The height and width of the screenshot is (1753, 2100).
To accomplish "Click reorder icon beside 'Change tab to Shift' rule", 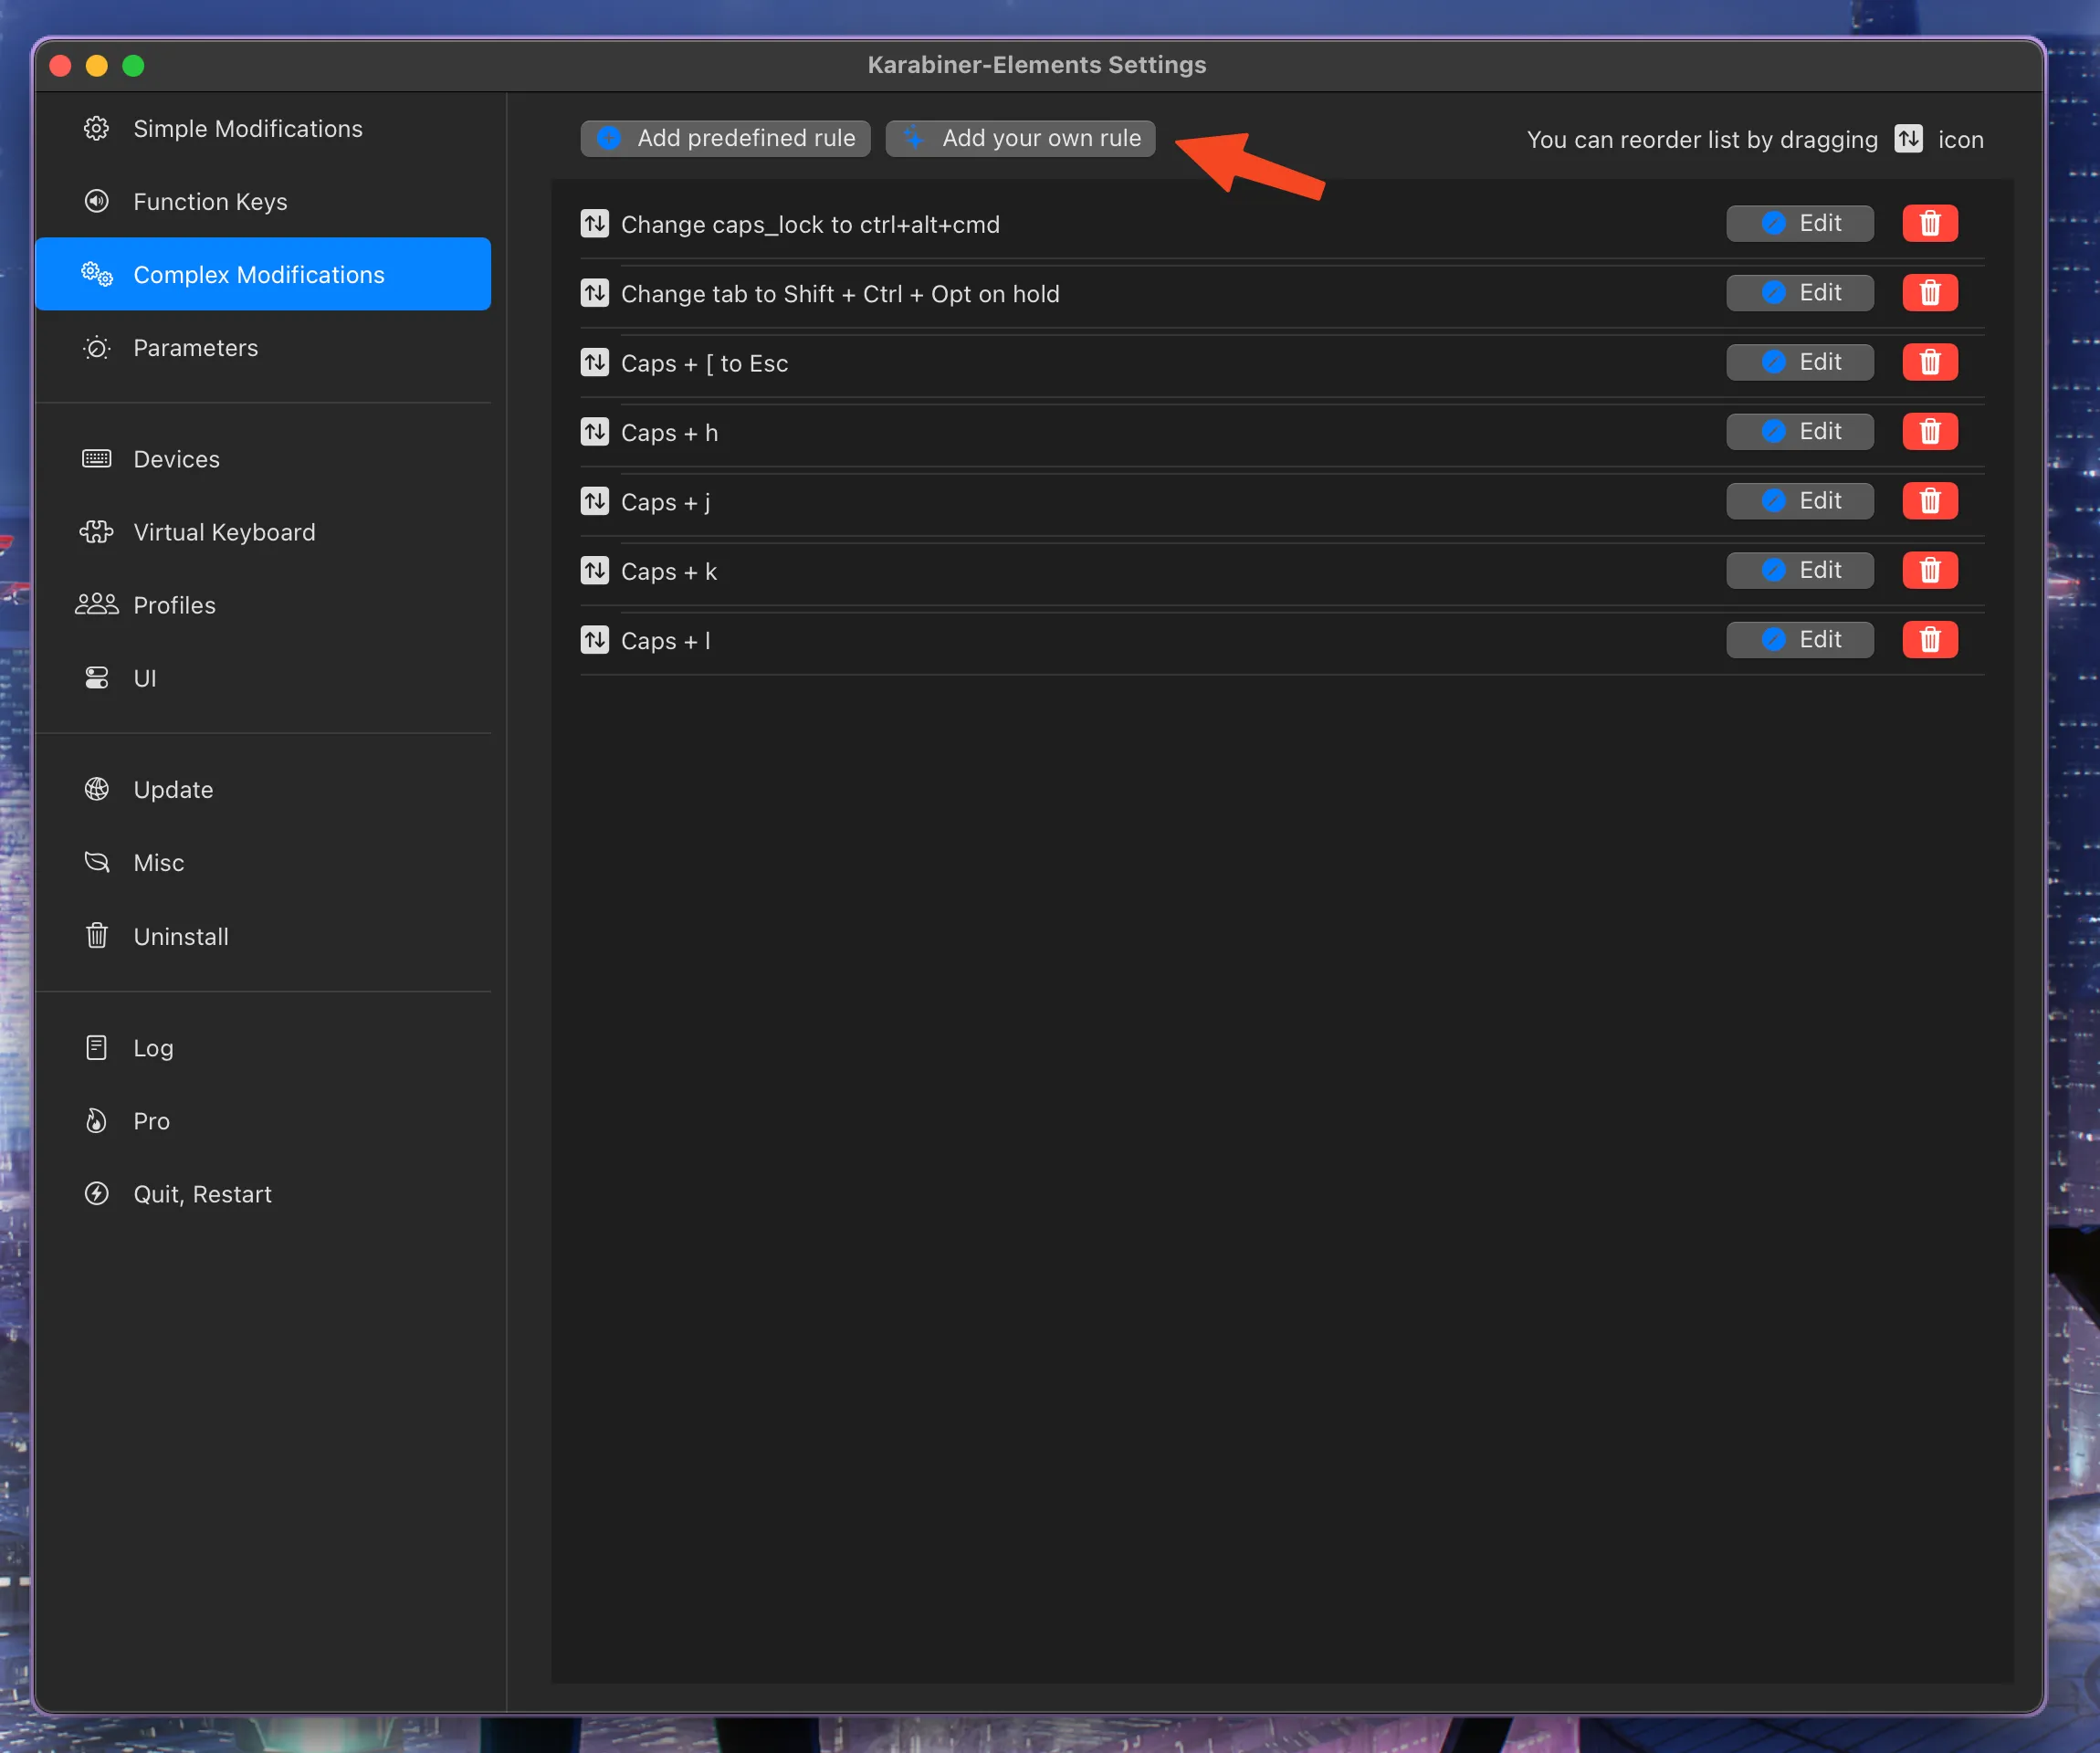I will point(595,293).
